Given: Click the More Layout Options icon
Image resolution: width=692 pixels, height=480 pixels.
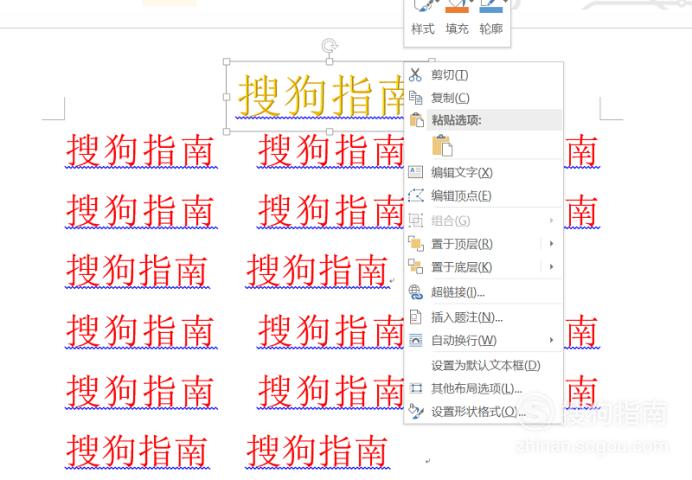Looking at the screenshot, I should [416, 389].
